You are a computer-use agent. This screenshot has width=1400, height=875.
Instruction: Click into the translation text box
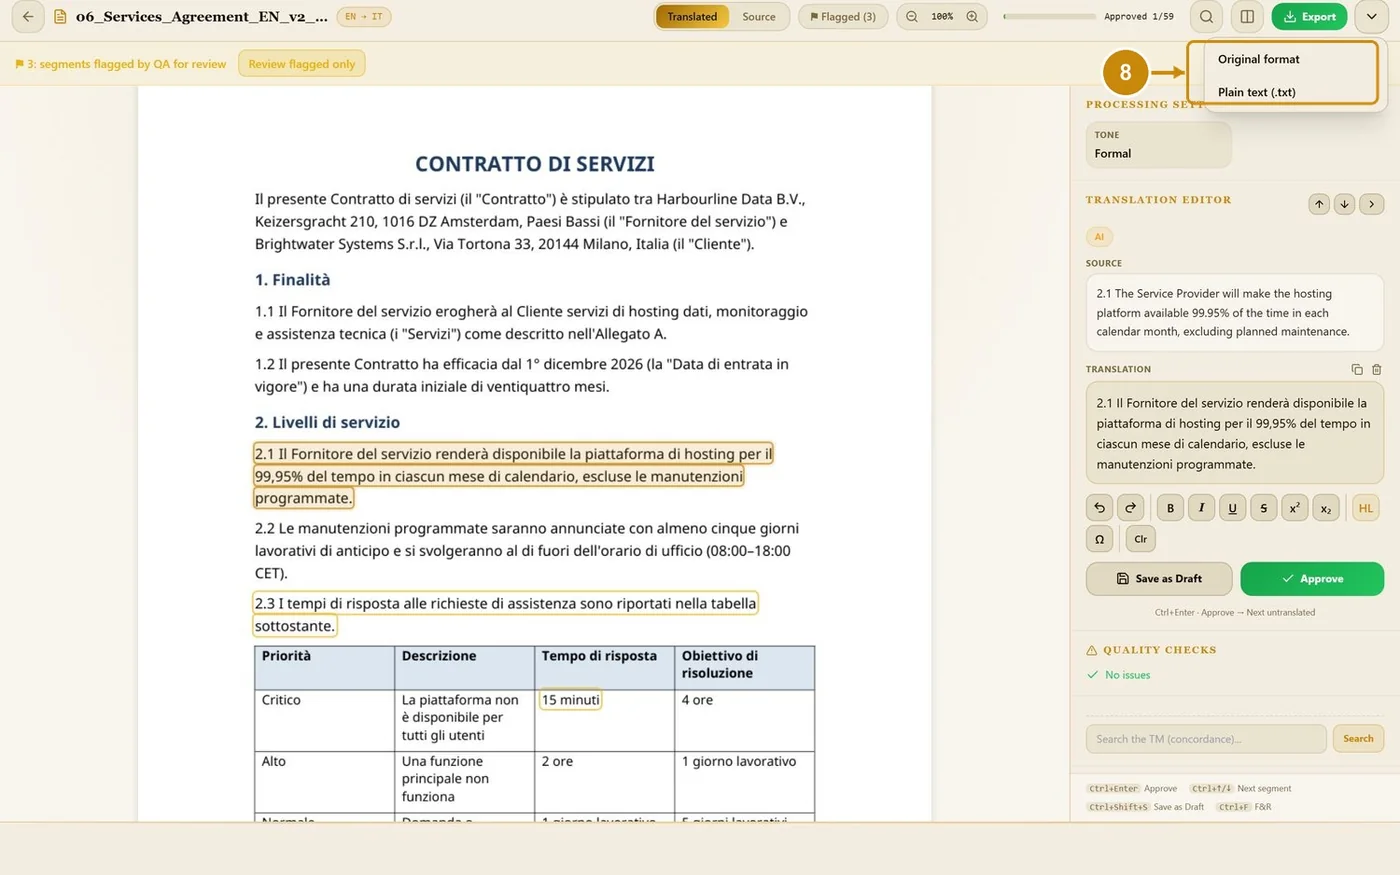click(x=1235, y=434)
